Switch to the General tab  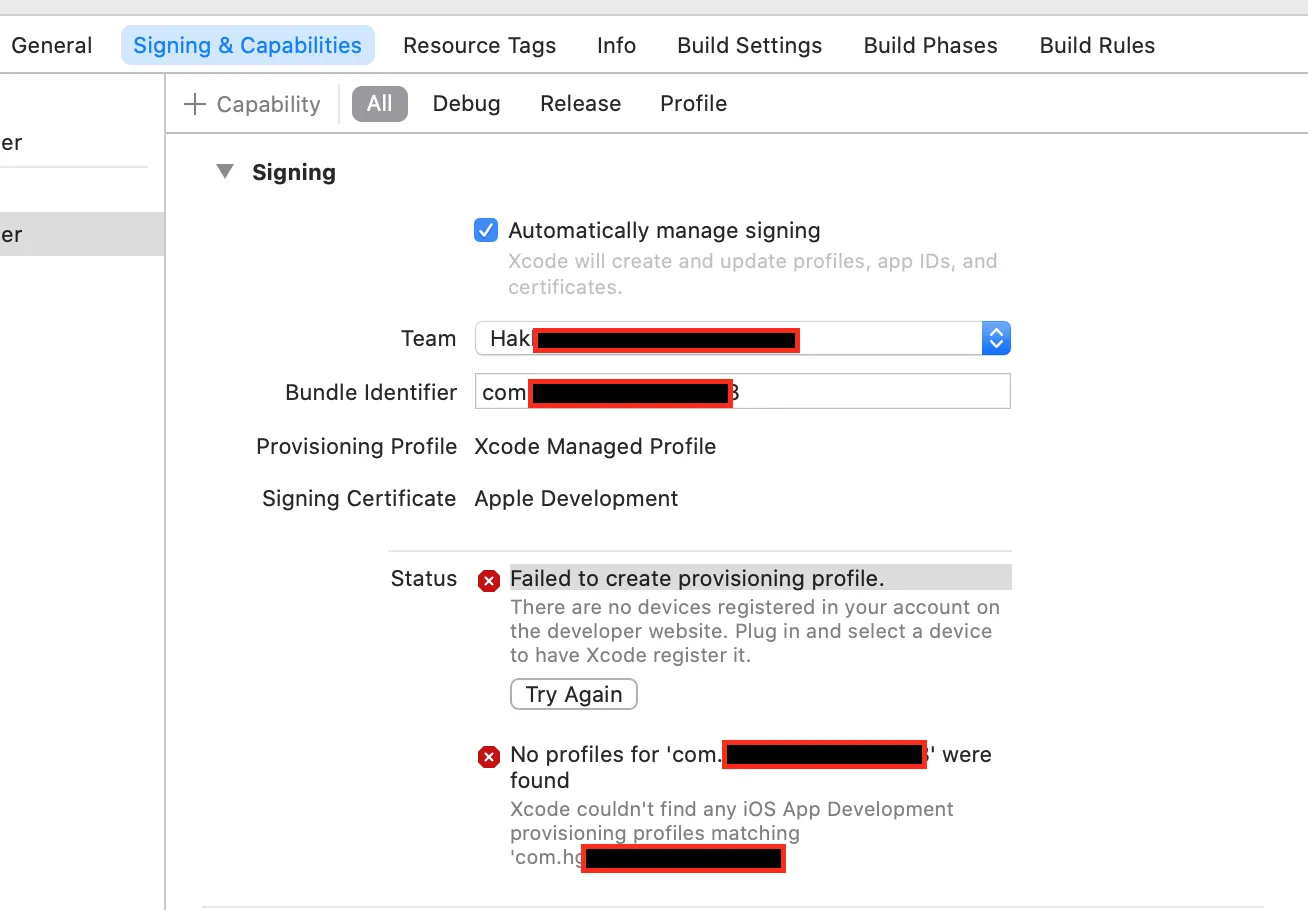(x=52, y=46)
